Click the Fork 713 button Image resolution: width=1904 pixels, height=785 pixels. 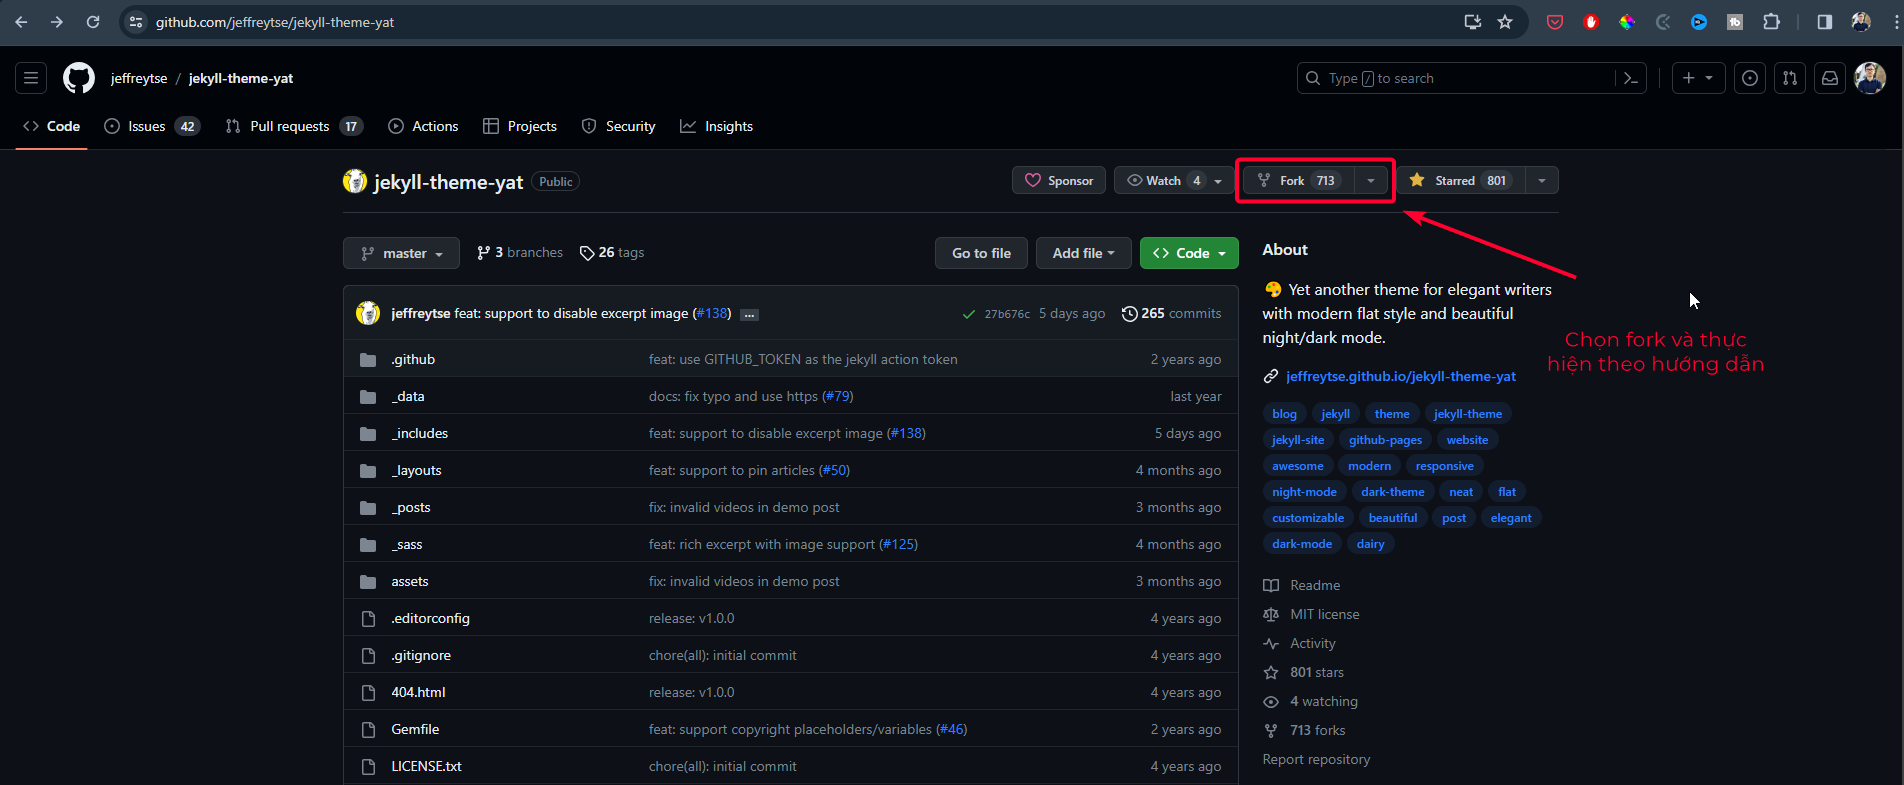point(1299,181)
